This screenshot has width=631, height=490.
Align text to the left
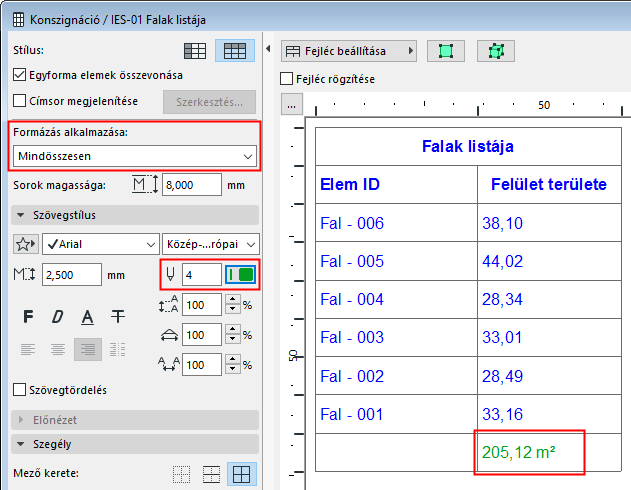[28, 349]
